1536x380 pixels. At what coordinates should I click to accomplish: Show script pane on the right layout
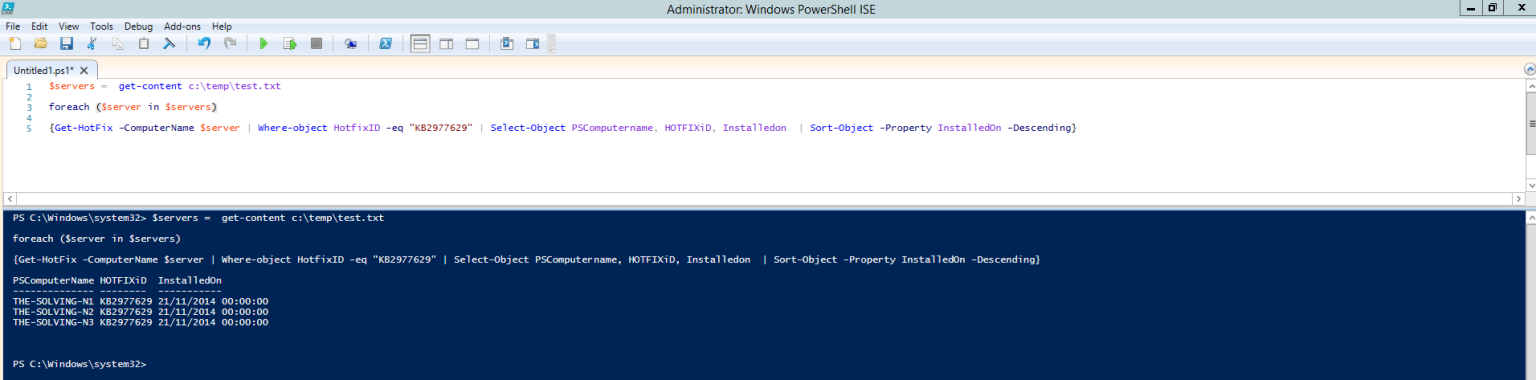click(446, 43)
